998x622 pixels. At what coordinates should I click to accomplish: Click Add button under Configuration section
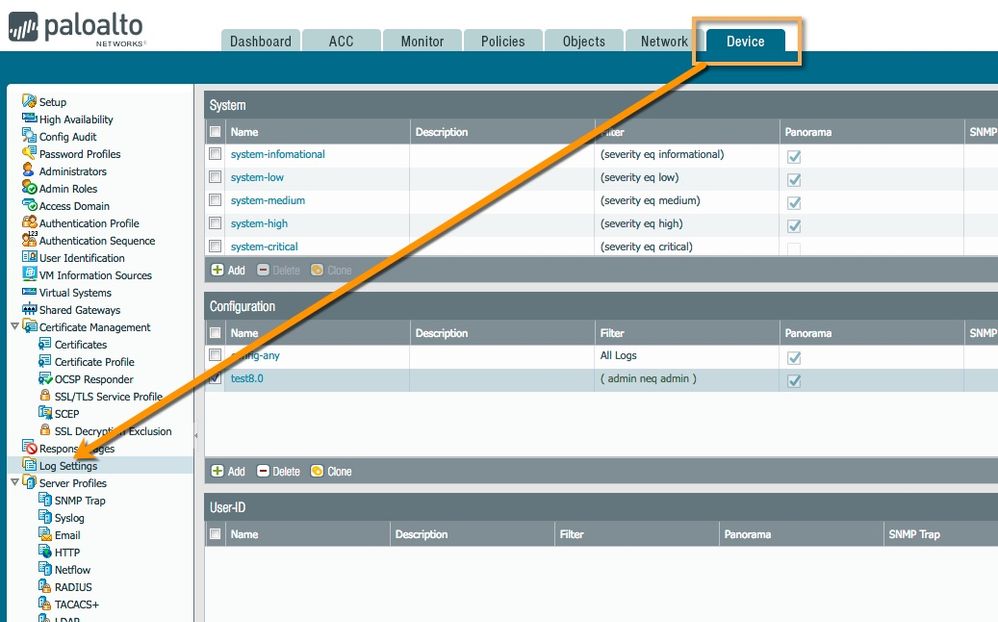click(228, 471)
